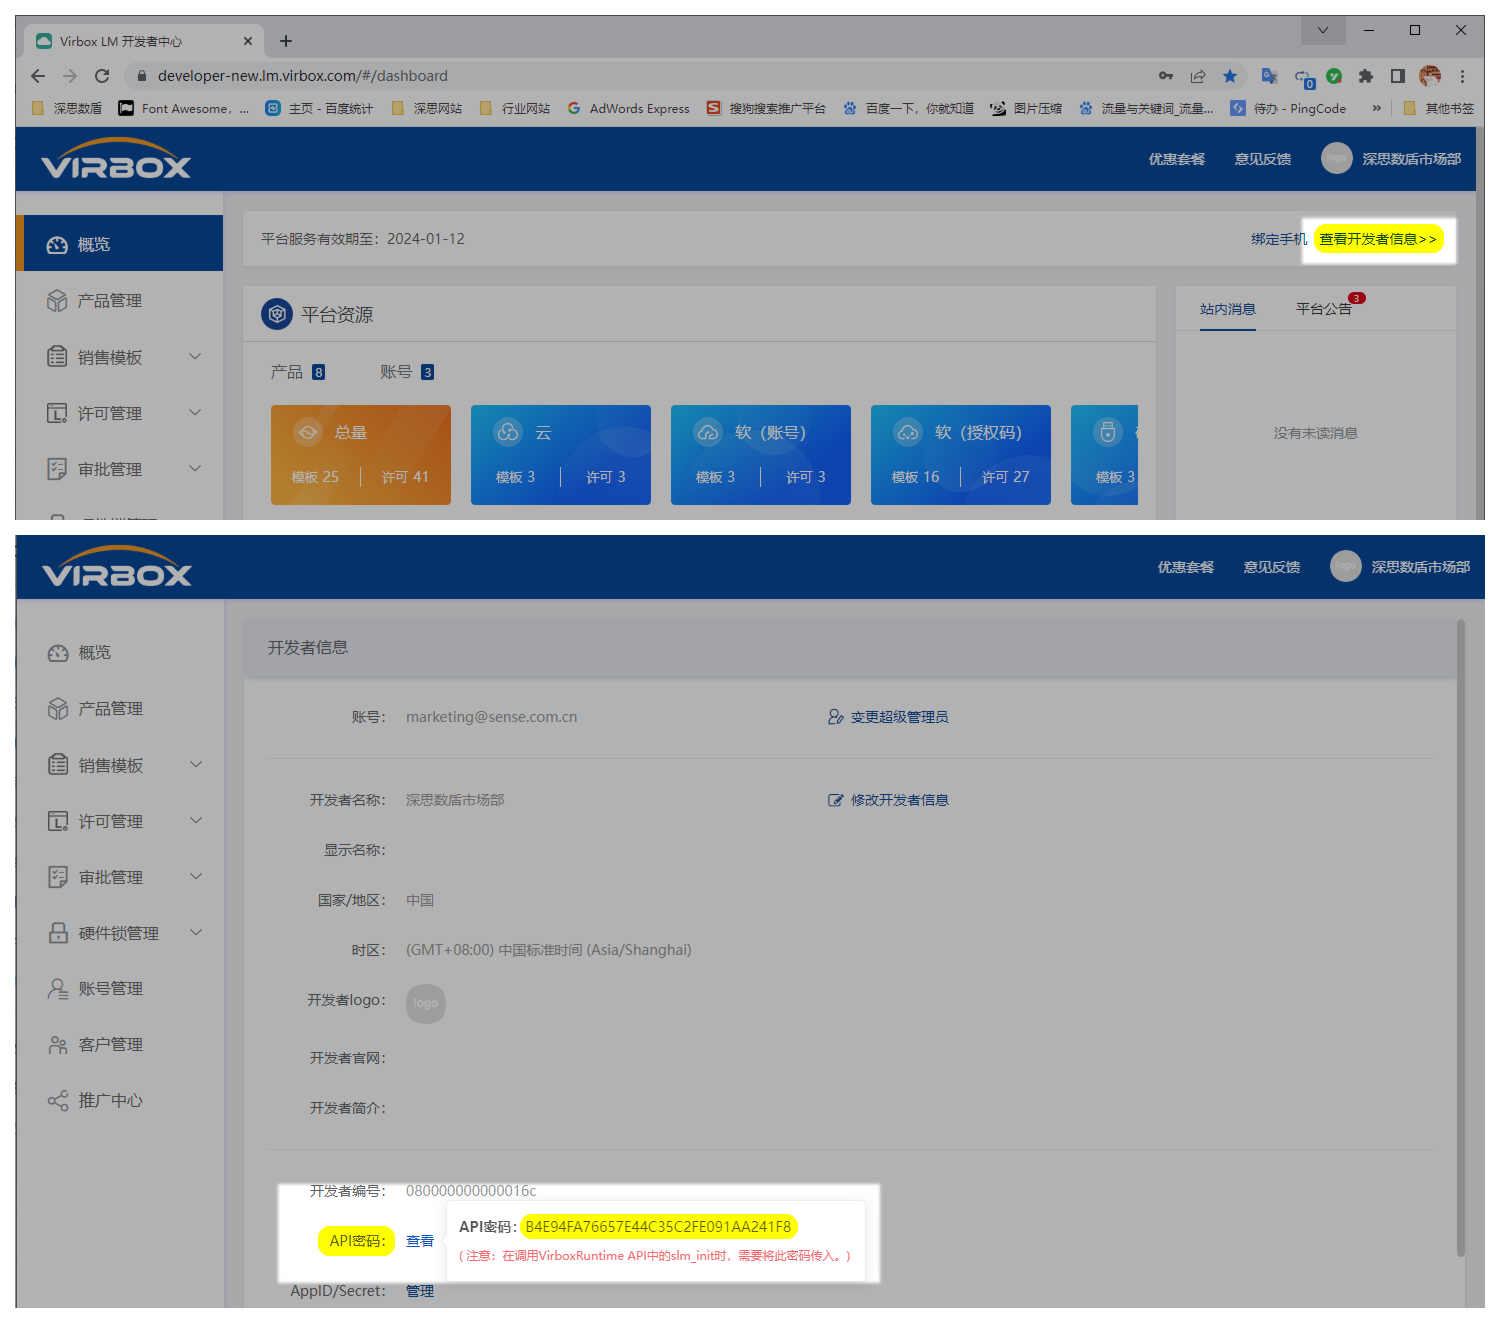This screenshot has height=1323, width=1500.
Task: Click the user logo avatar in upper header
Action: pos(1337,158)
